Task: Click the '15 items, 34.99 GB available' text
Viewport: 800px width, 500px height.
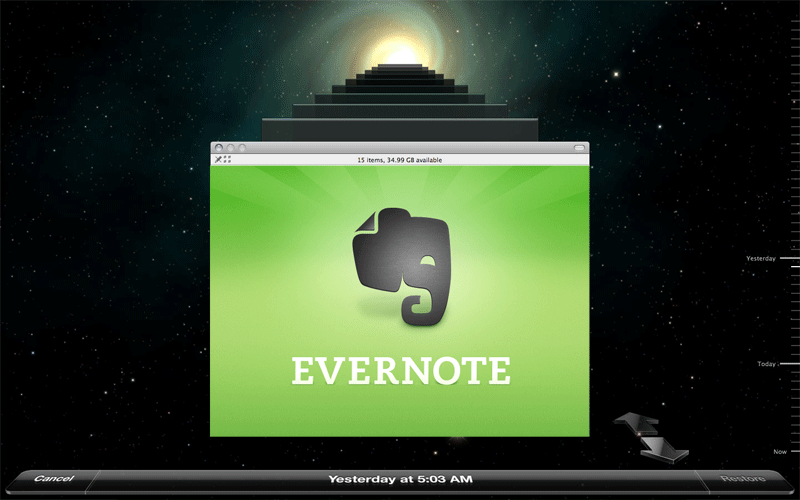Action: (399, 160)
